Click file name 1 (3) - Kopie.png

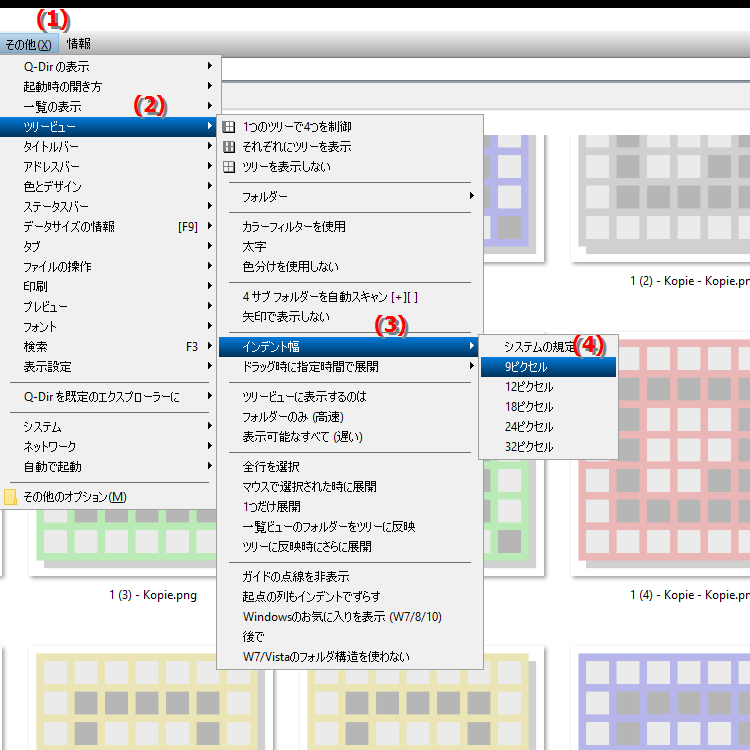pyautogui.click(x=153, y=595)
